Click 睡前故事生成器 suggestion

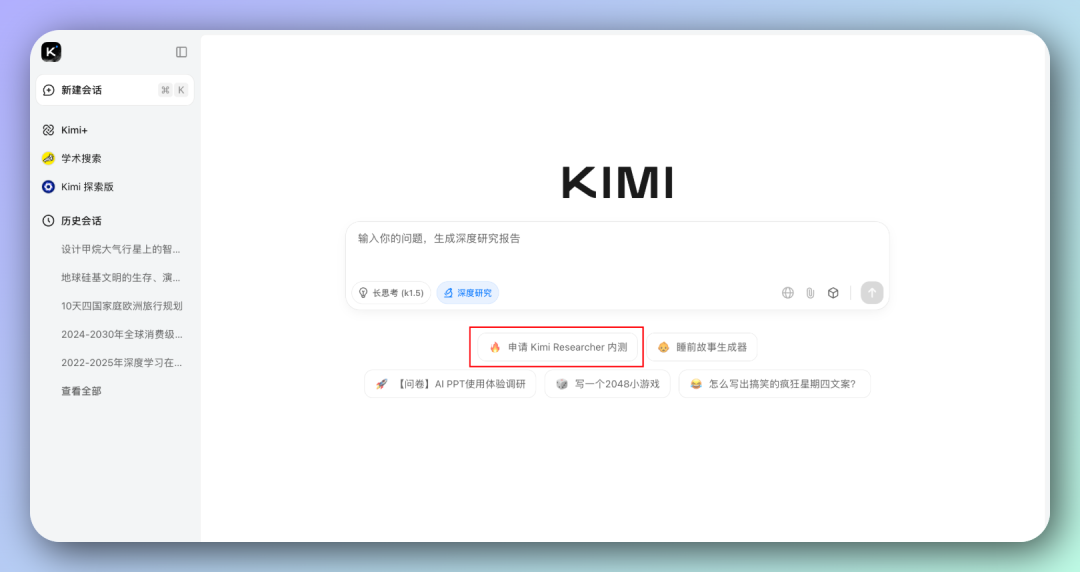tap(702, 347)
